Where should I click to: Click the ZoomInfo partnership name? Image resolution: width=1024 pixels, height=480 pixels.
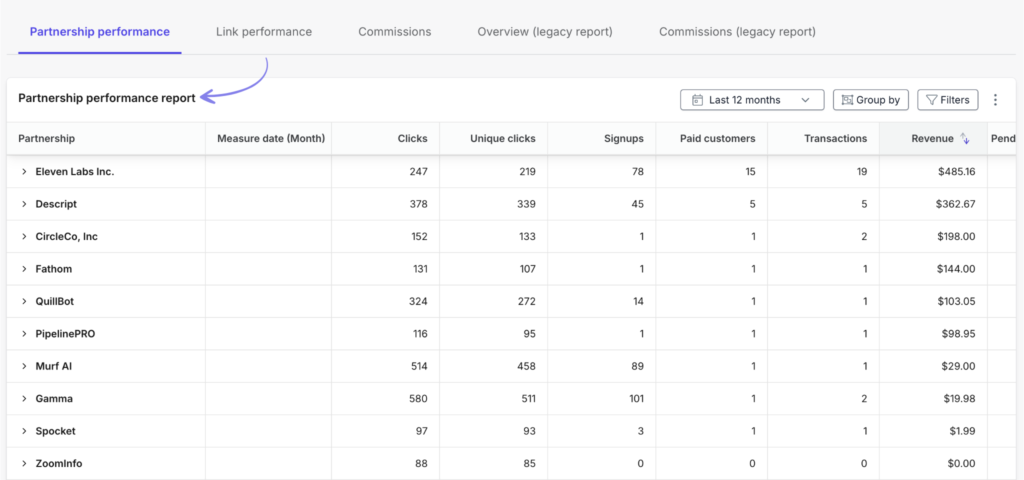(59, 464)
